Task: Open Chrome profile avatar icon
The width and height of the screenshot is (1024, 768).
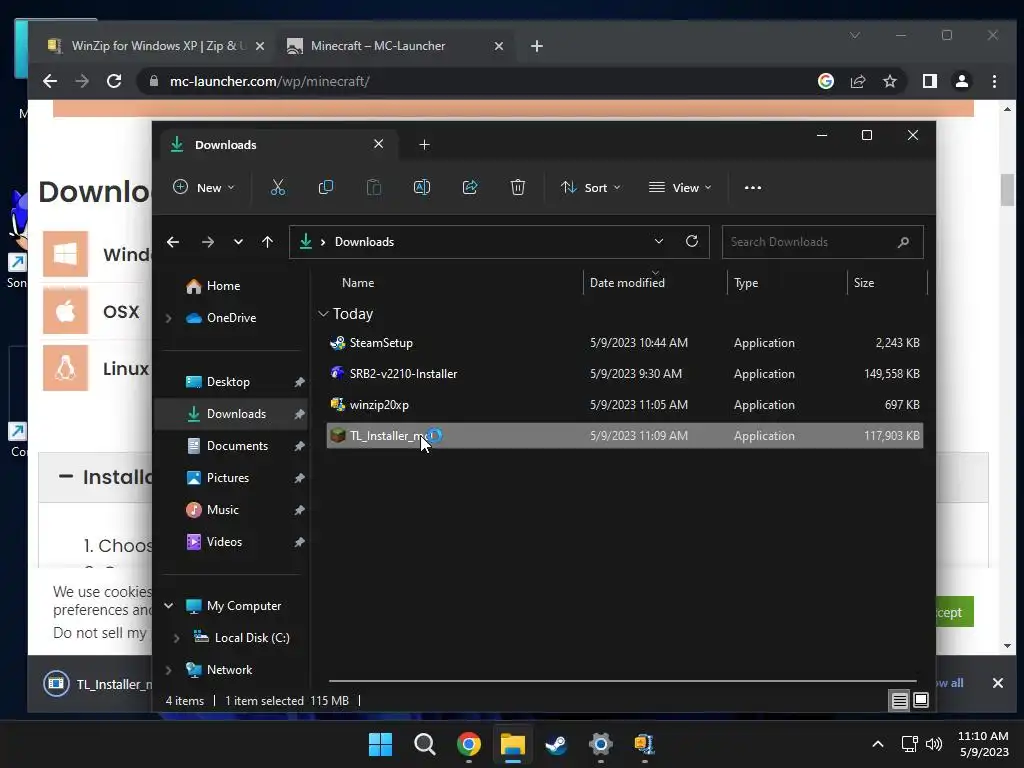Action: point(961,81)
